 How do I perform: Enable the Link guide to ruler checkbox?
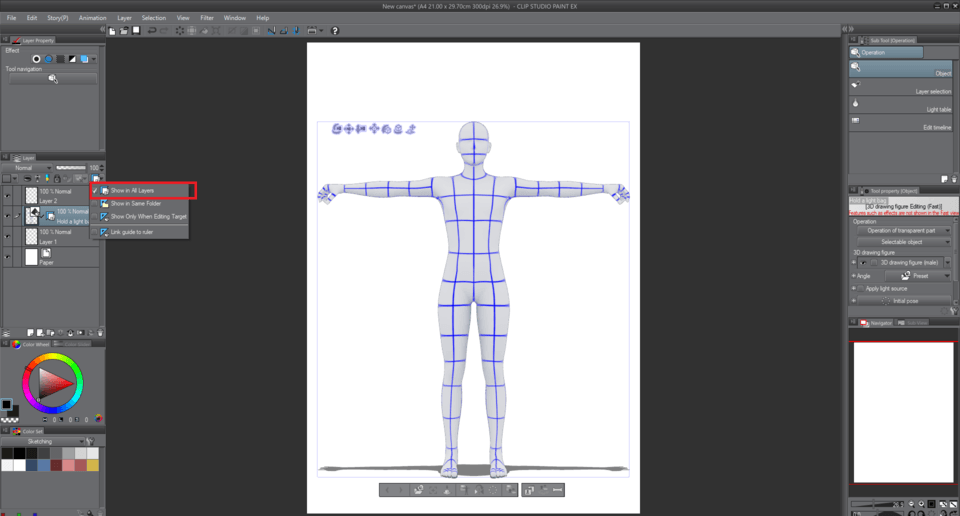click(x=95, y=232)
